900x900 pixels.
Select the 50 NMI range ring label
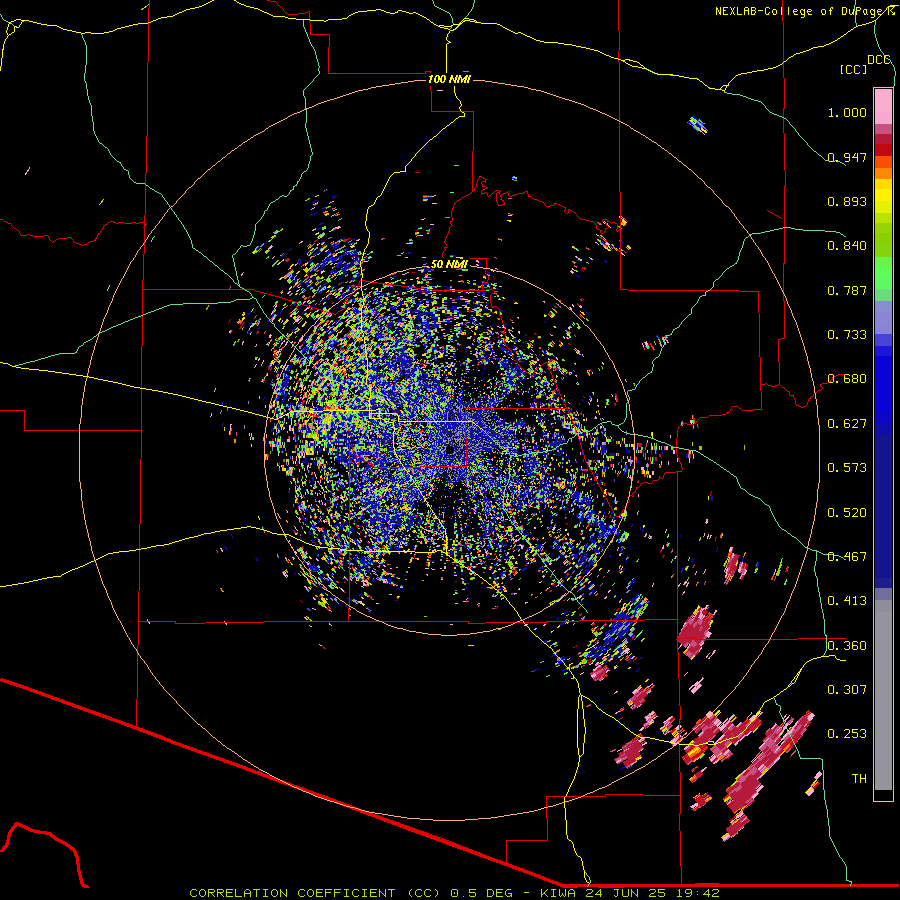click(449, 264)
